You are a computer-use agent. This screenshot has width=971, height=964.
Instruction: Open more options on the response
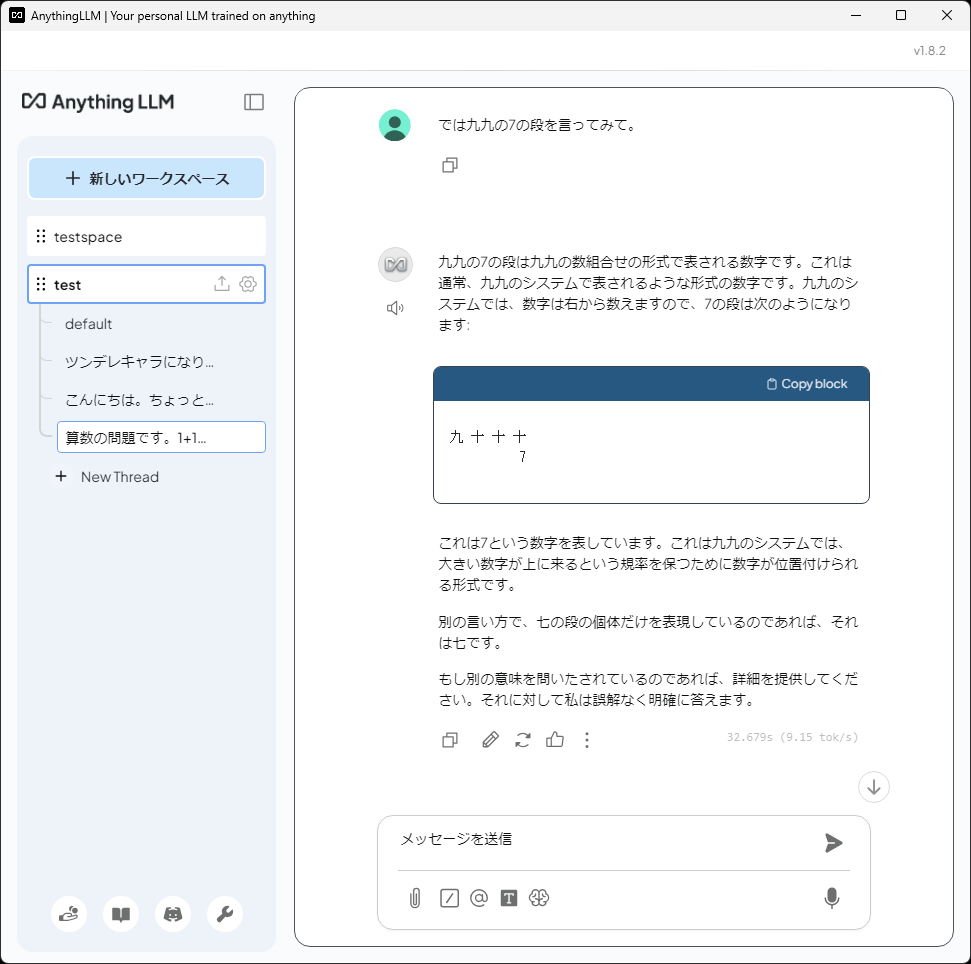[587, 739]
